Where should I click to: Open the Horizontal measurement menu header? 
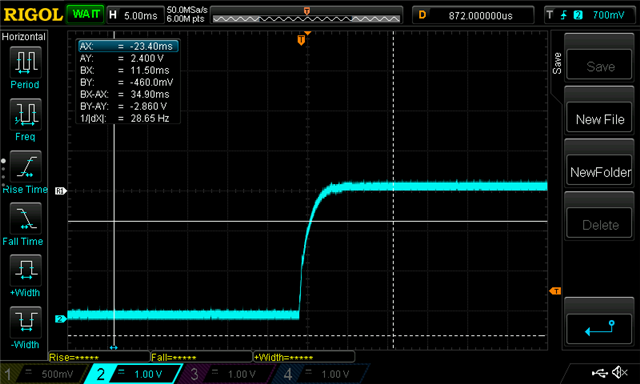[24, 37]
